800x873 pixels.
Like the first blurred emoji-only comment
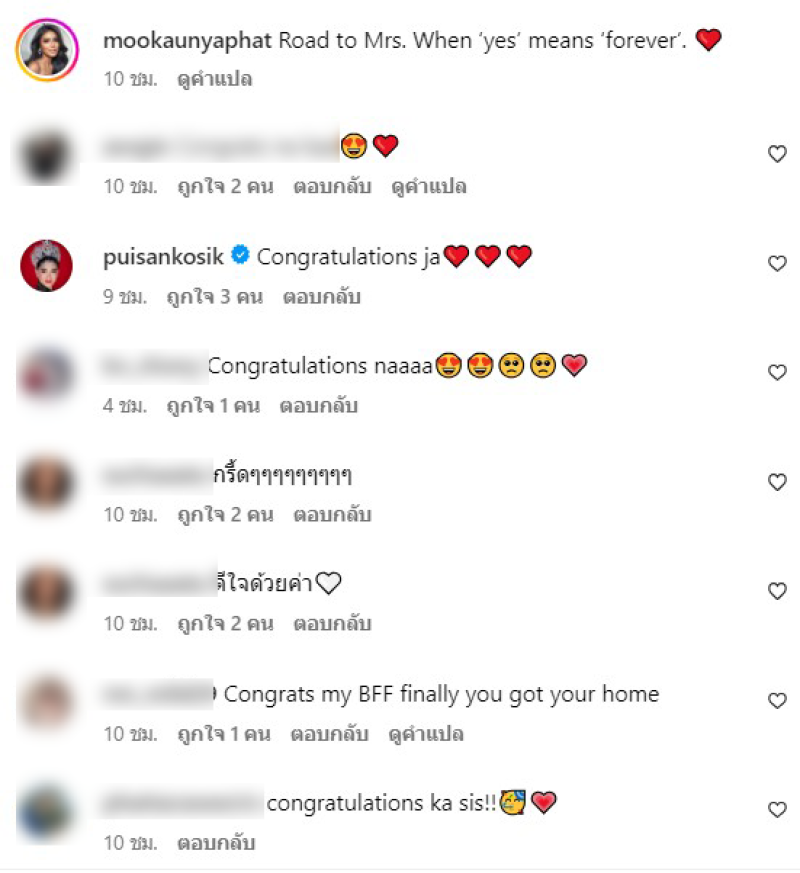pyautogui.click(x=777, y=154)
